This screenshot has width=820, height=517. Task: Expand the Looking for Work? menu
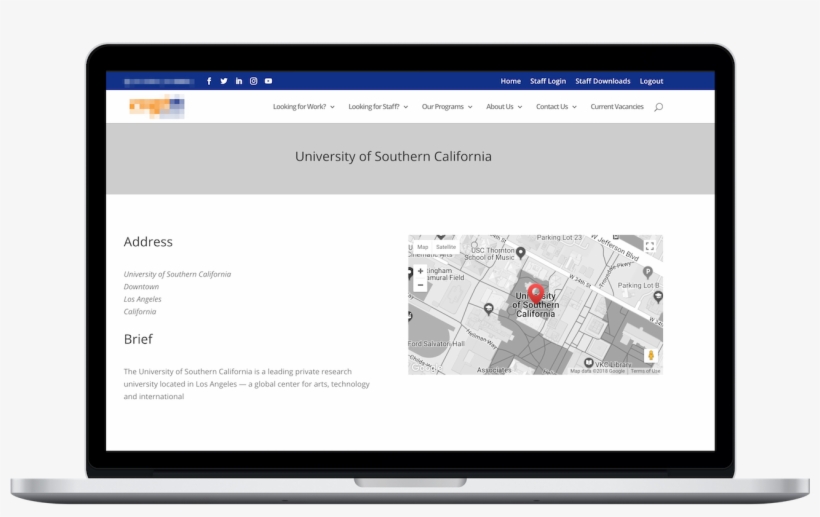(x=303, y=107)
